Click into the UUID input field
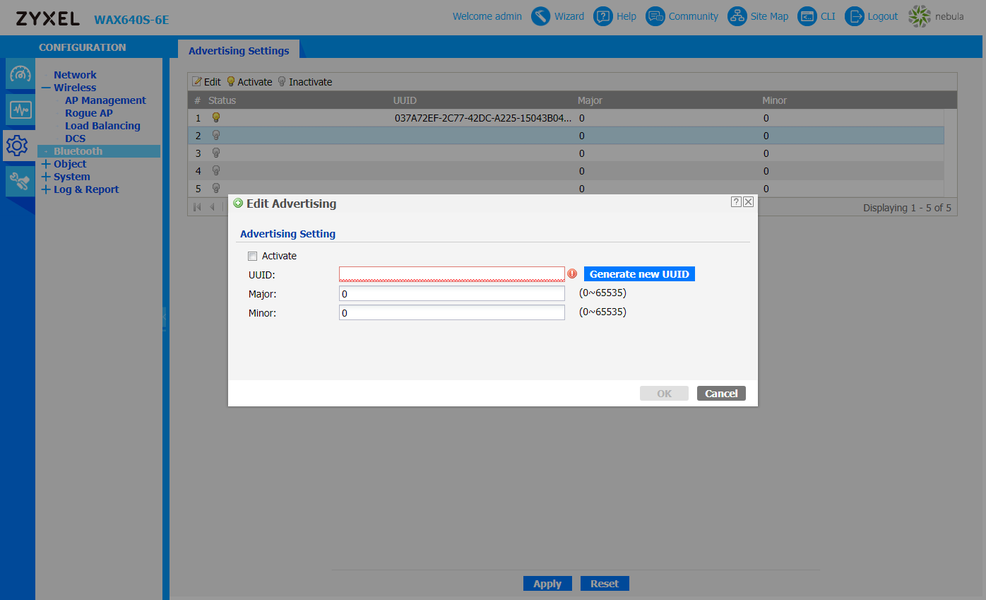The image size is (986, 600). [451, 274]
